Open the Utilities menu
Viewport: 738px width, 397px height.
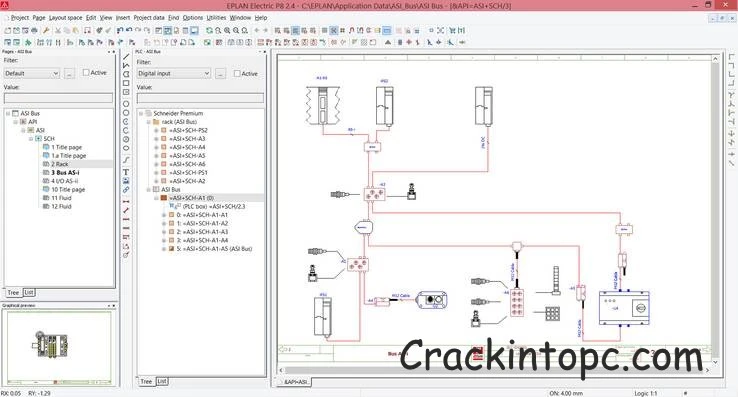pos(217,18)
